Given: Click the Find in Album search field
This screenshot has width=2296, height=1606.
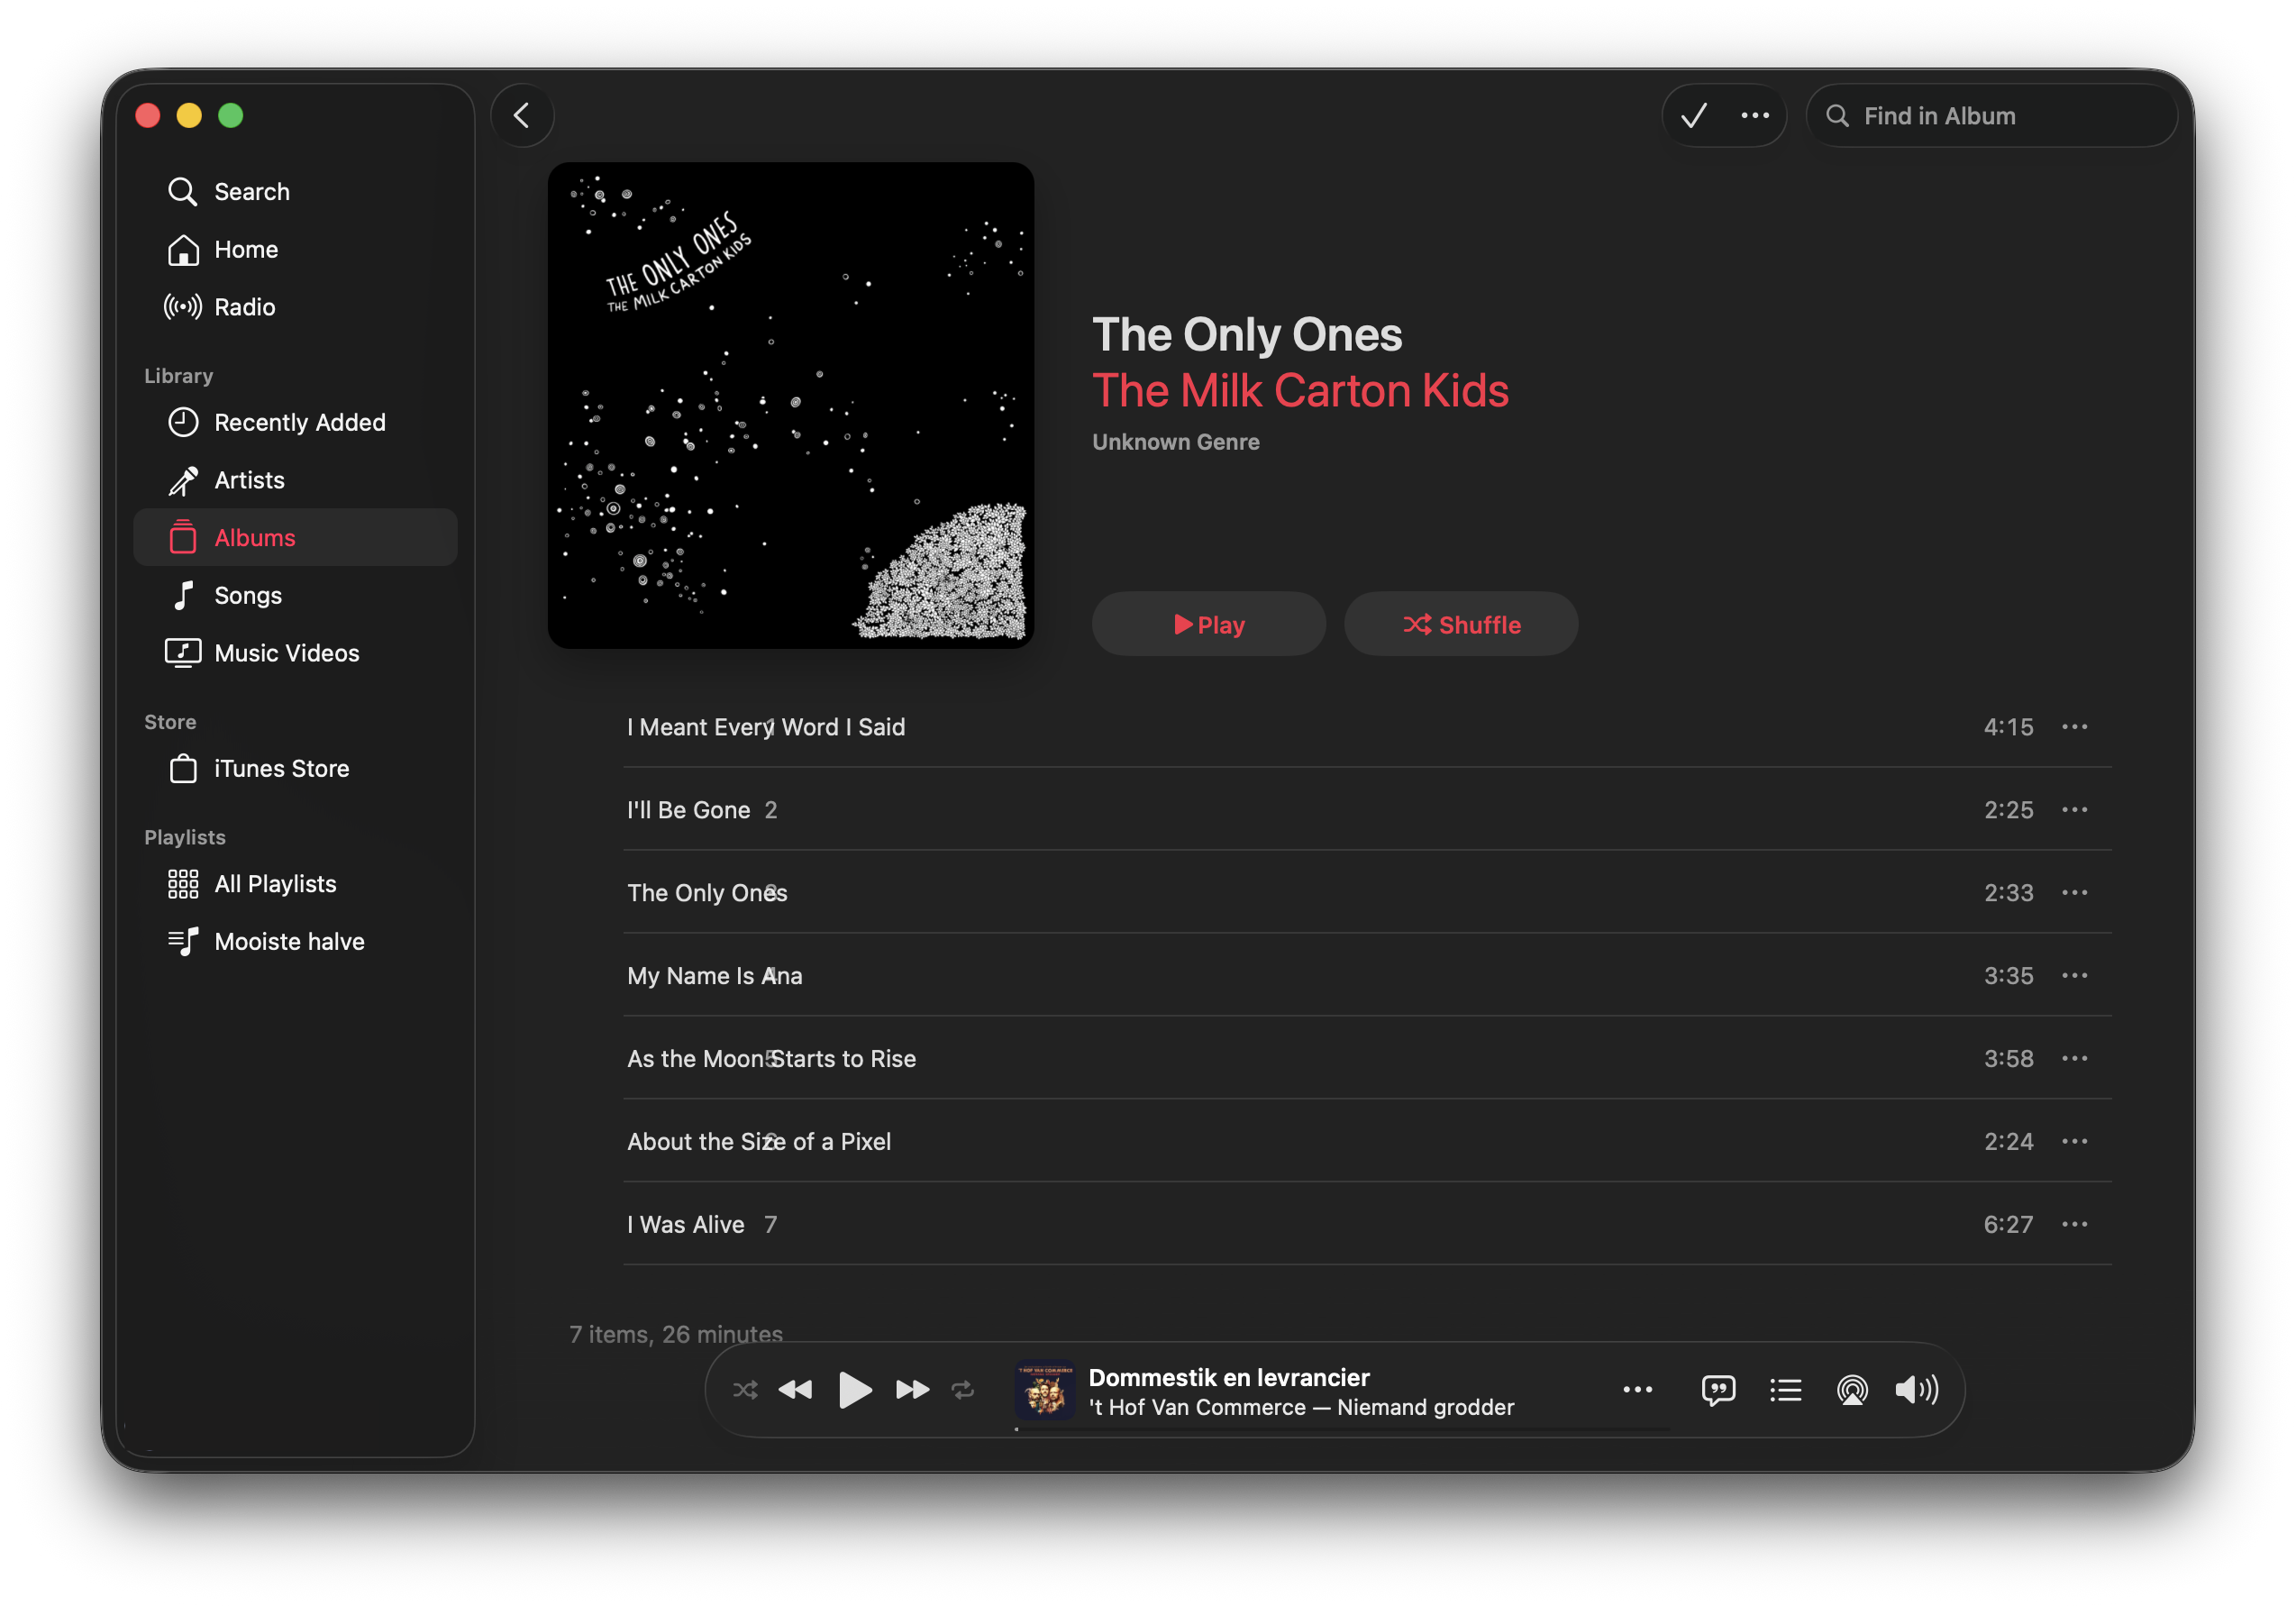Looking at the screenshot, I should 1991,116.
